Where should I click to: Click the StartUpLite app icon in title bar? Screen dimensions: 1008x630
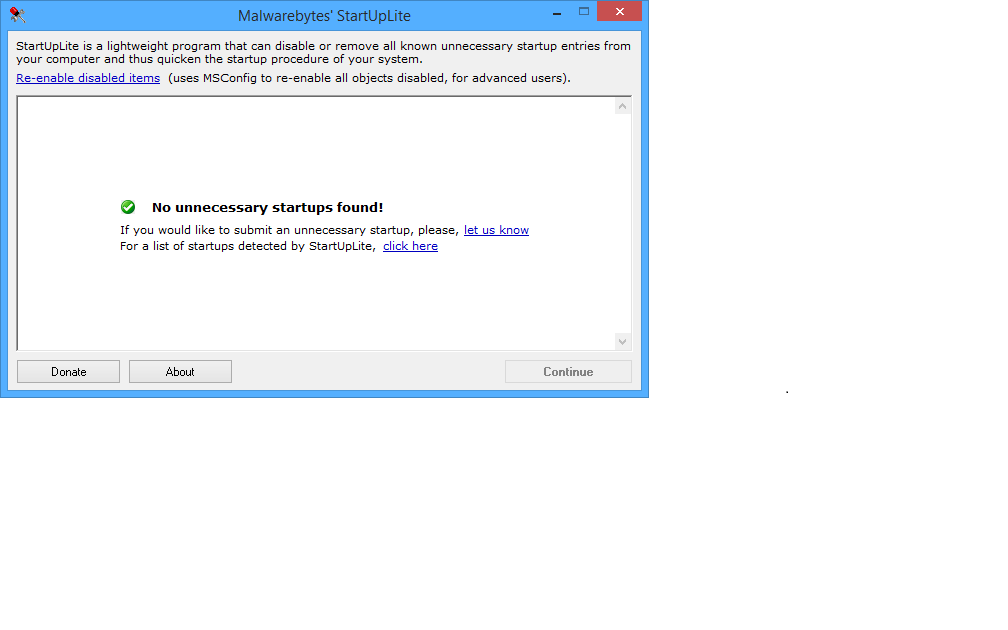click(x=17, y=14)
